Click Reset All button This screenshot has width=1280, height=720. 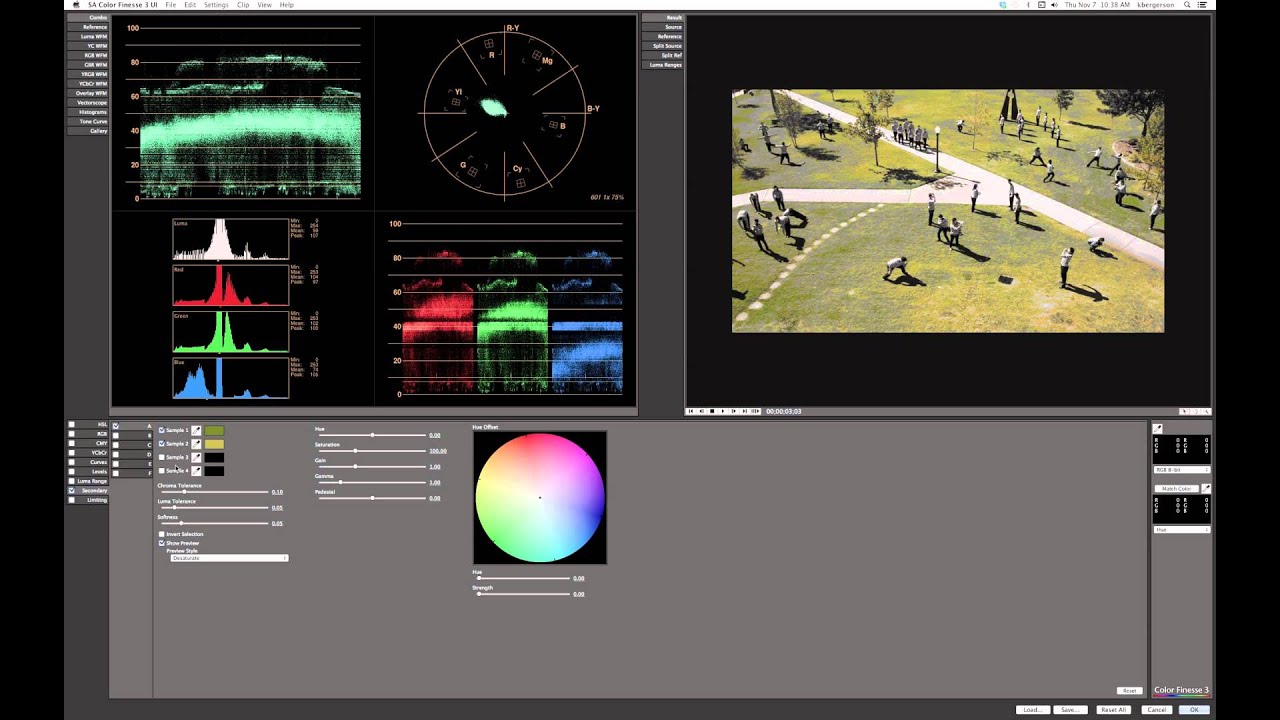click(x=1113, y=710)
